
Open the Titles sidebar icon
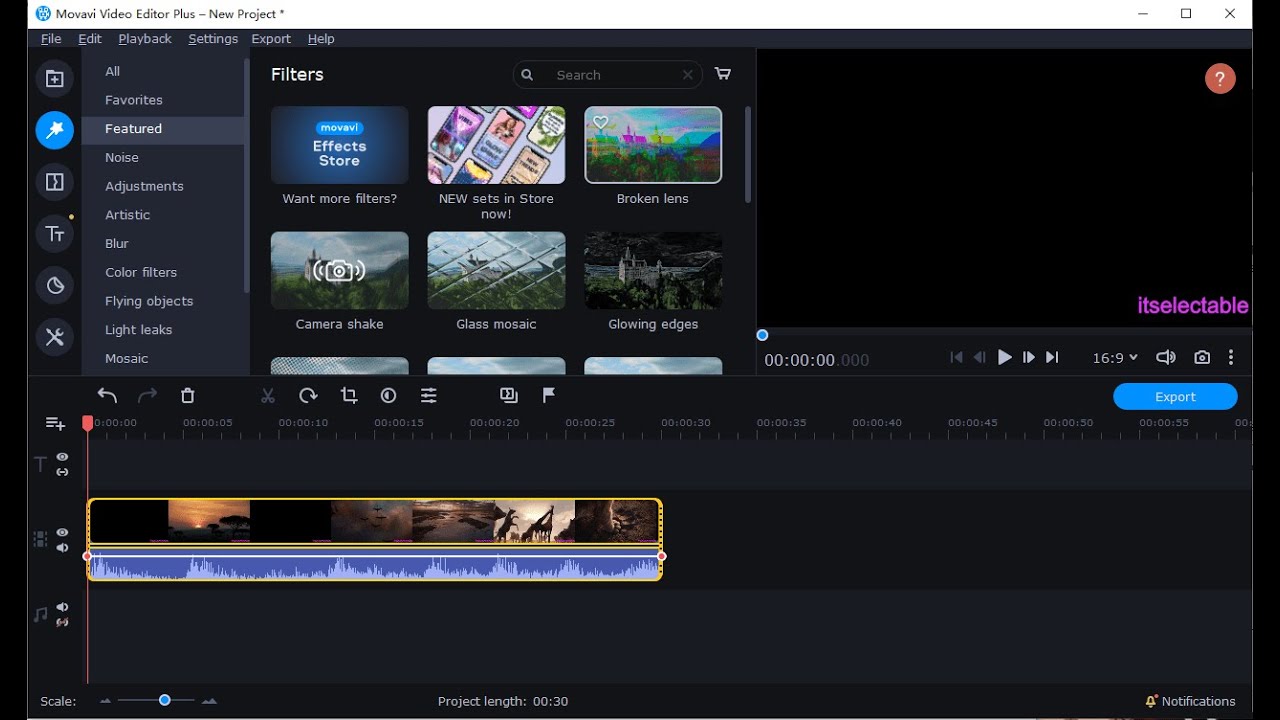[54, 234]
